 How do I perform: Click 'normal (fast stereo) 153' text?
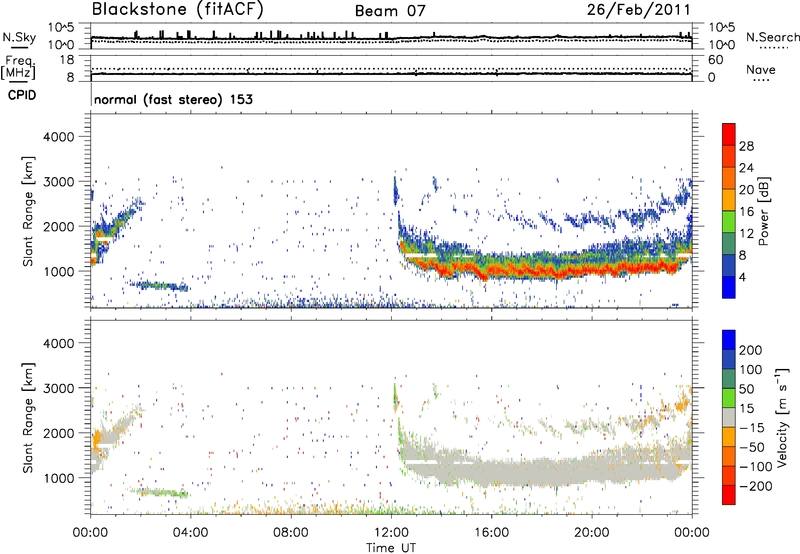[x=173, y=99]
